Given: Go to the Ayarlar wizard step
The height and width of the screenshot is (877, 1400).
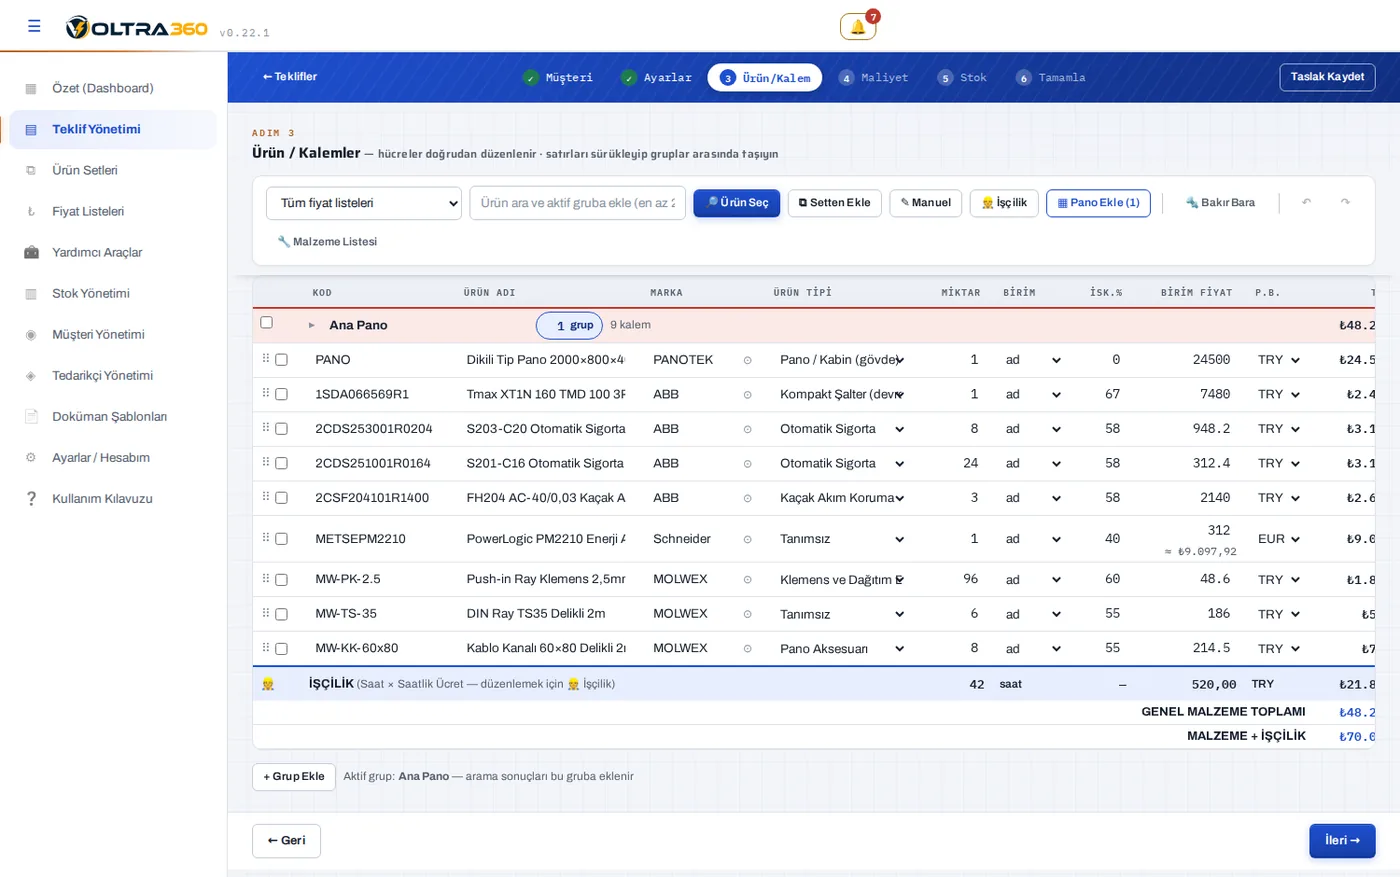Looking at the screenshot, I should pyautogui.click(x=656, y=78).
